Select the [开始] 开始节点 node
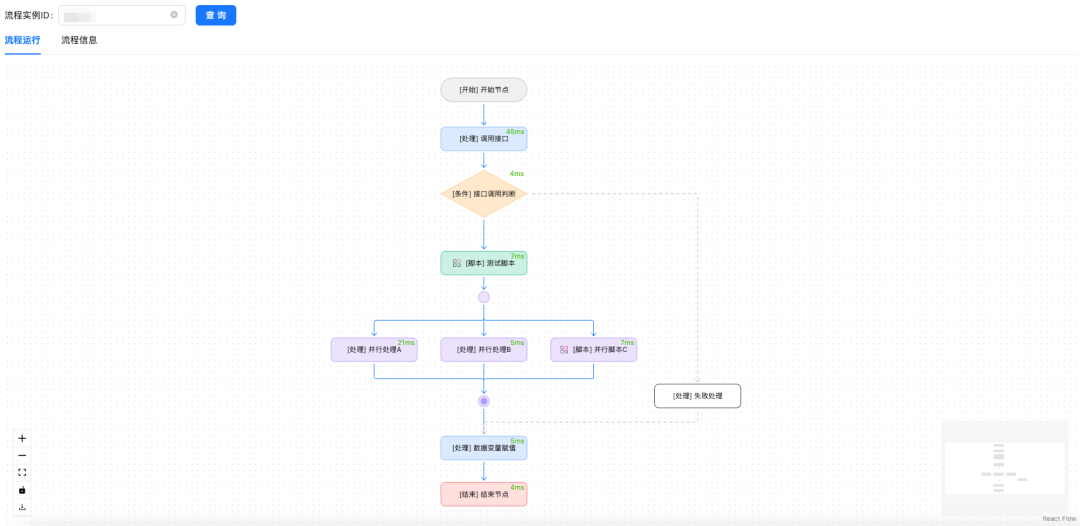 484,90
